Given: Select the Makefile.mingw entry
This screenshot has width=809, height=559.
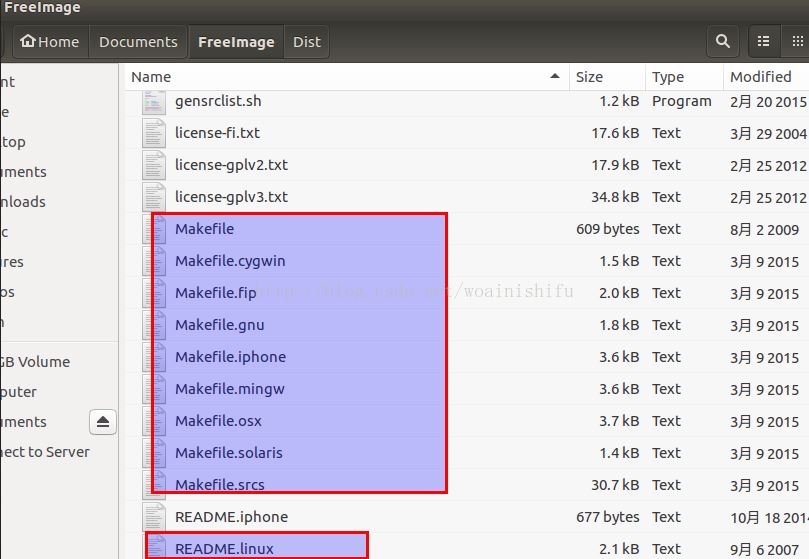Looking at the screenshot, I should 230,389.
